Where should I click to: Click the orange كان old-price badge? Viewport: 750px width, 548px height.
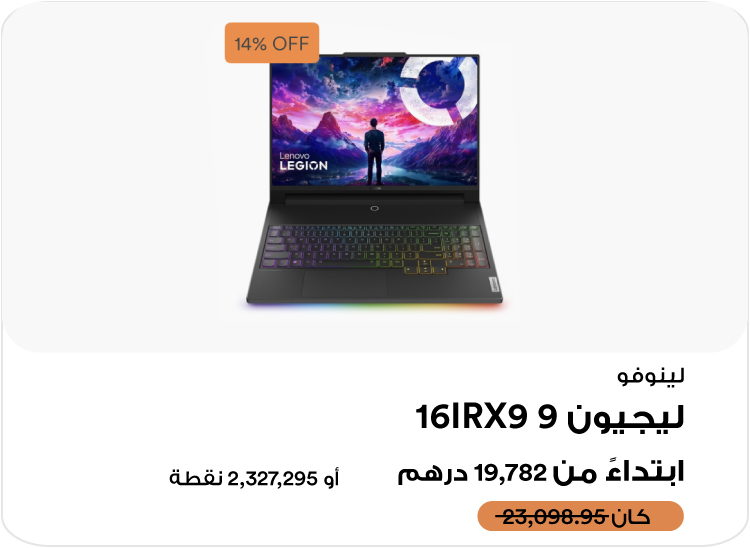click(581, 516)
